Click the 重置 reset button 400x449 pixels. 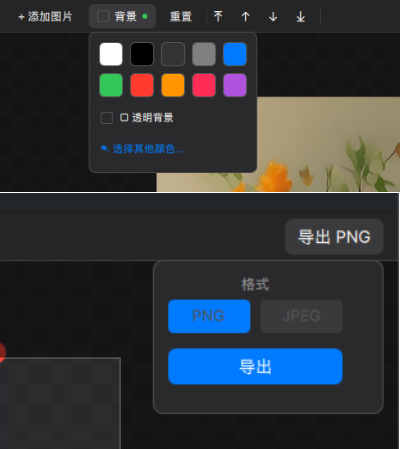181,16
